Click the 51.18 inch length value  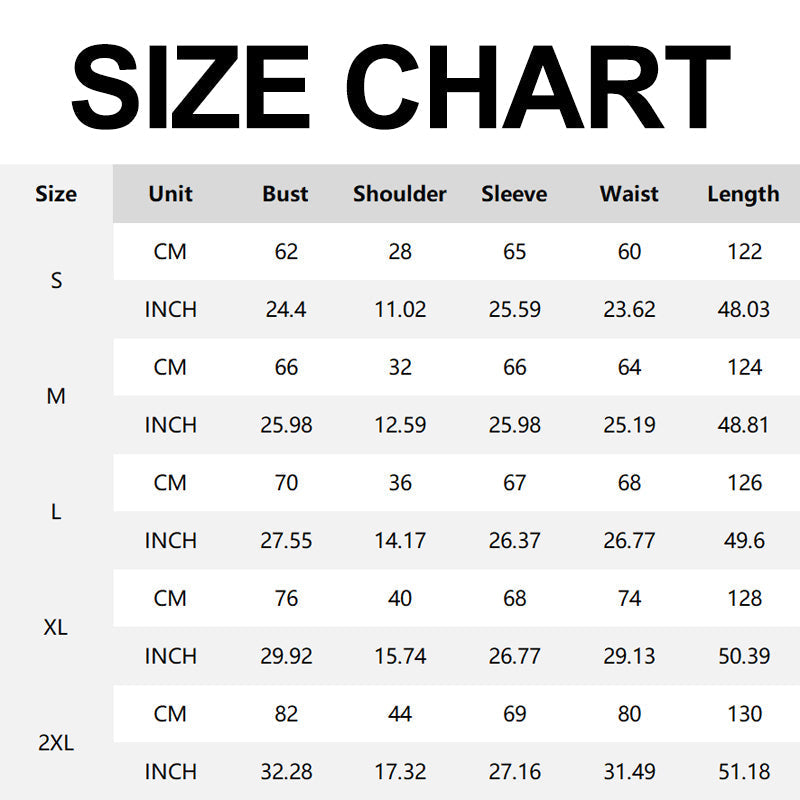(x=744, y=772)
